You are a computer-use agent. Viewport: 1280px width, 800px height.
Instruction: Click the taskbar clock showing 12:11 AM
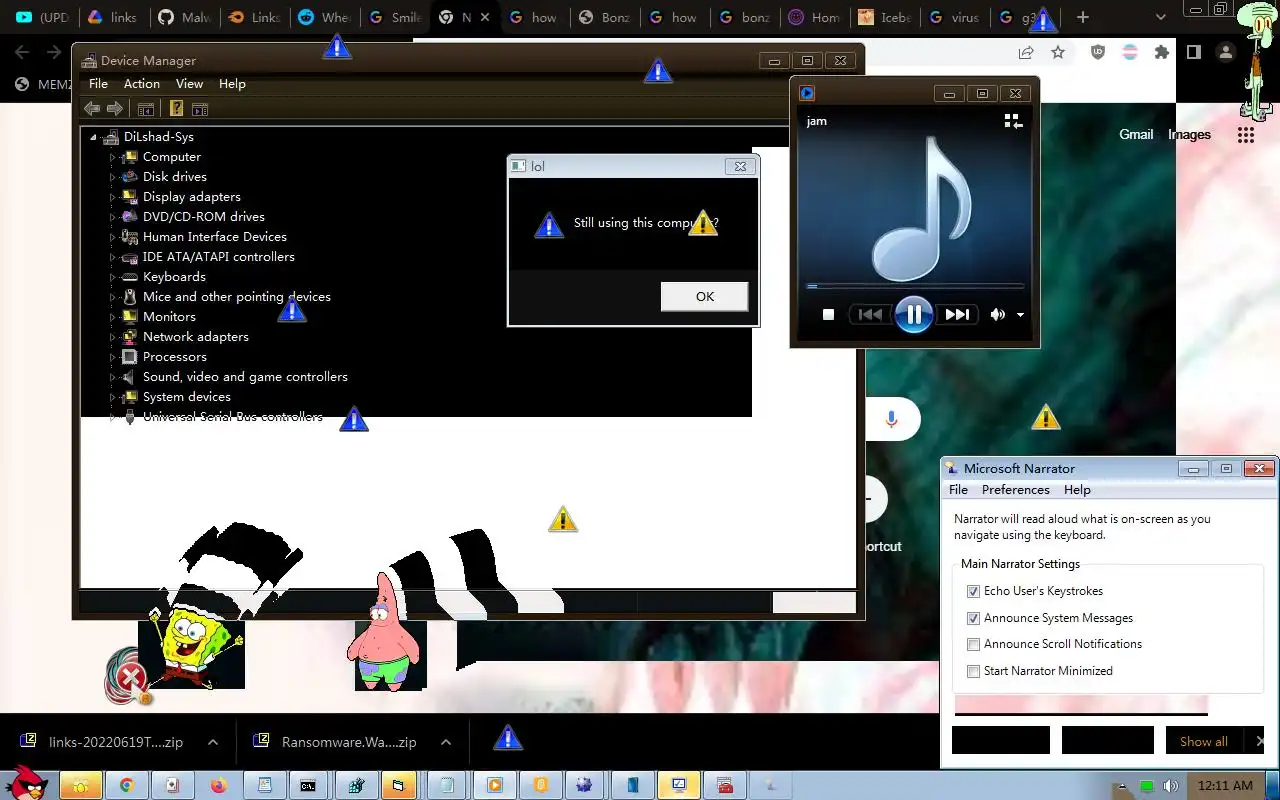[x=1225, y=786]
